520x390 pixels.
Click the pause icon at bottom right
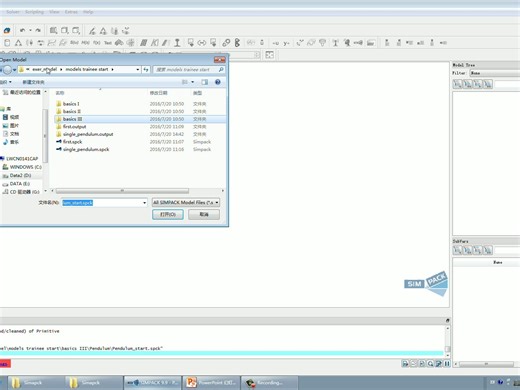tap(447, 364)
